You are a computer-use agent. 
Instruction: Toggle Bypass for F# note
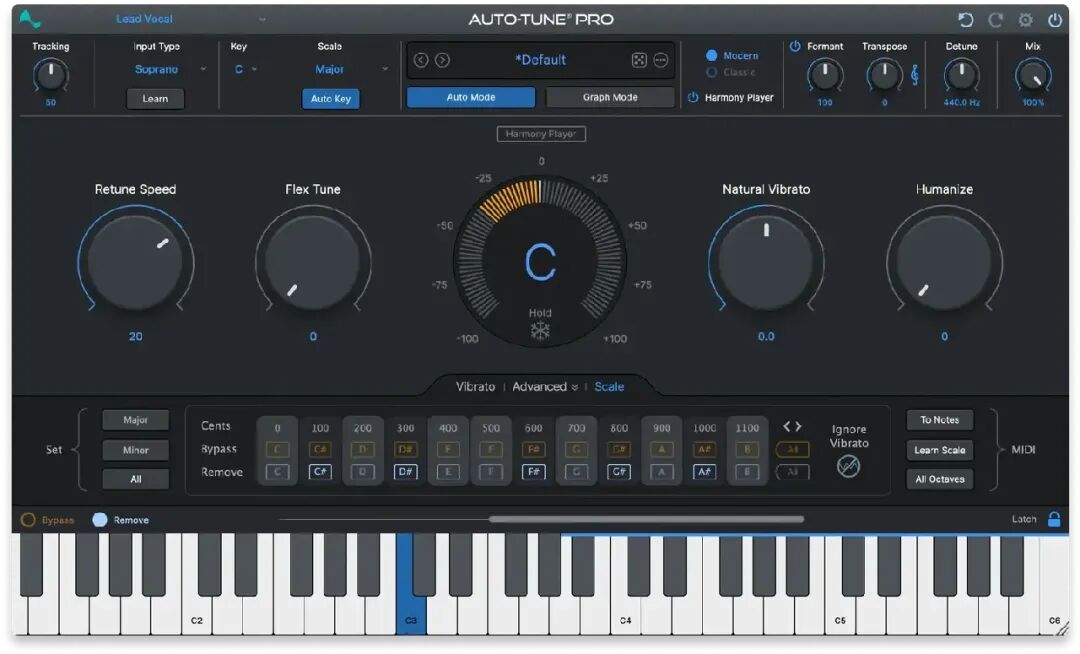534,450
